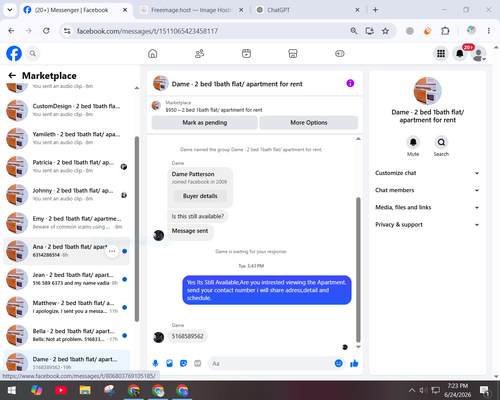
Task: Open the Johnny conversation
Action: click(67, 195)
